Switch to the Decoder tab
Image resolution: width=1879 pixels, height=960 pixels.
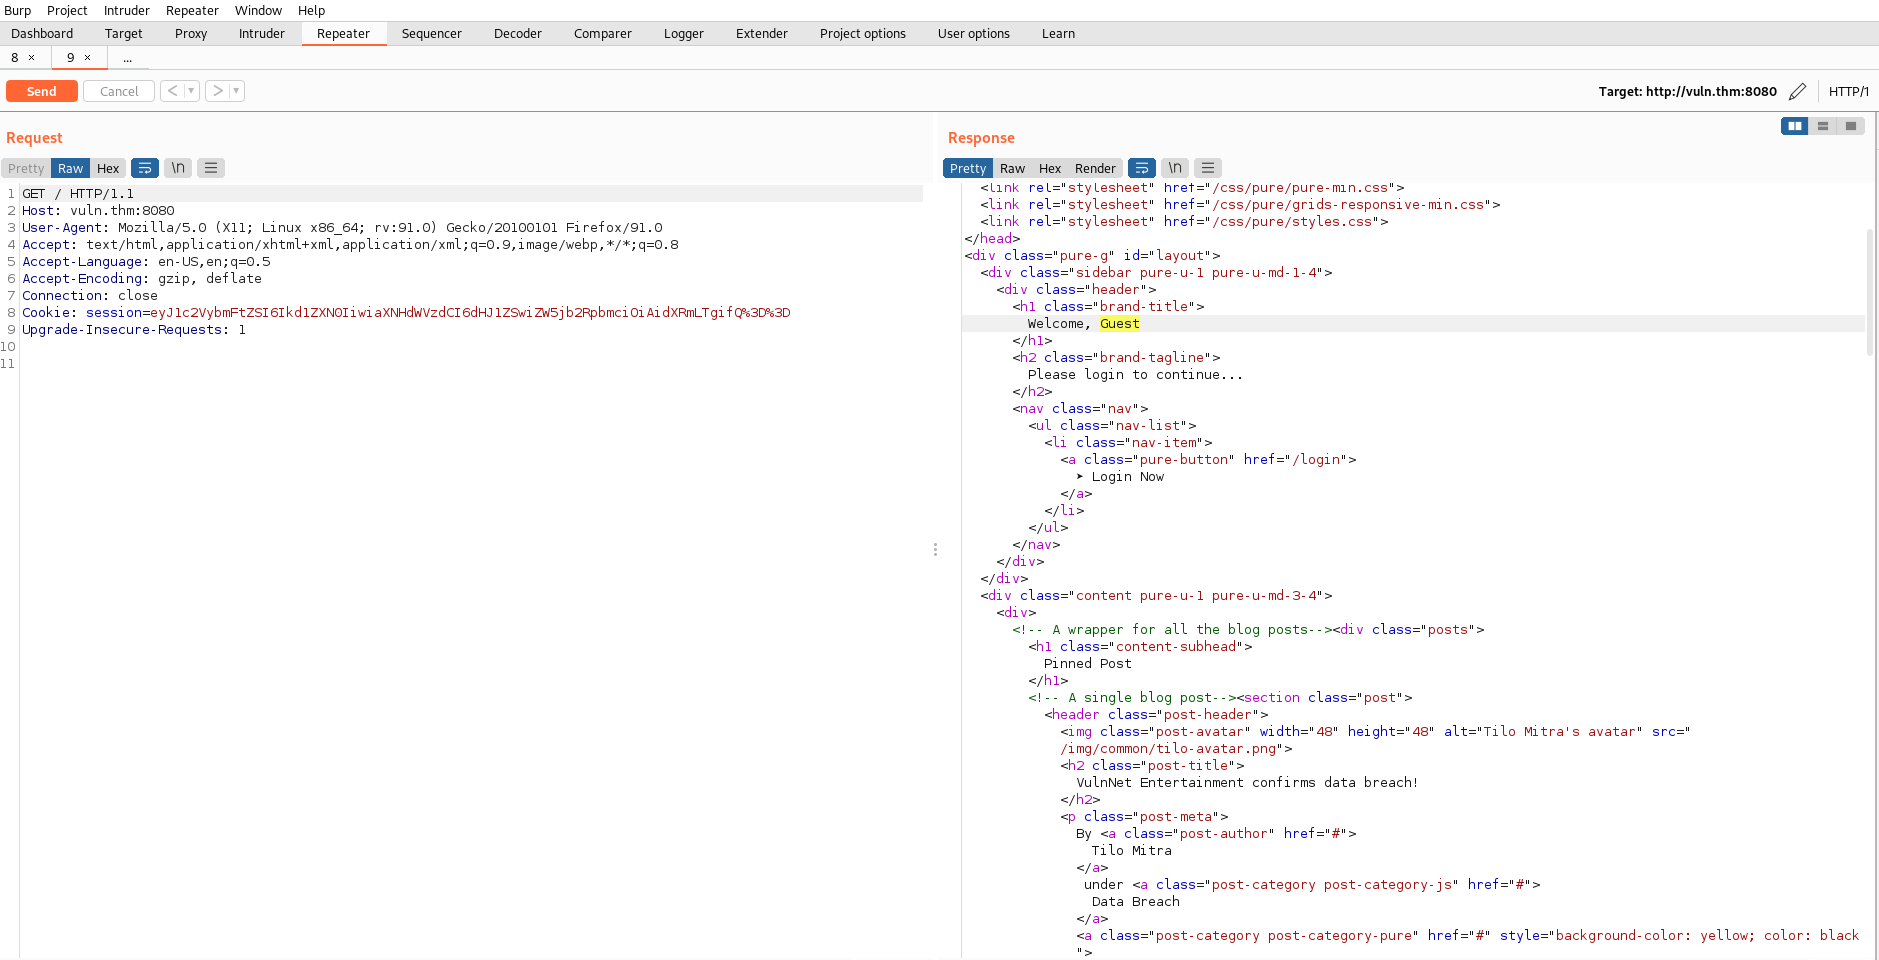click(x=518, y=33)
